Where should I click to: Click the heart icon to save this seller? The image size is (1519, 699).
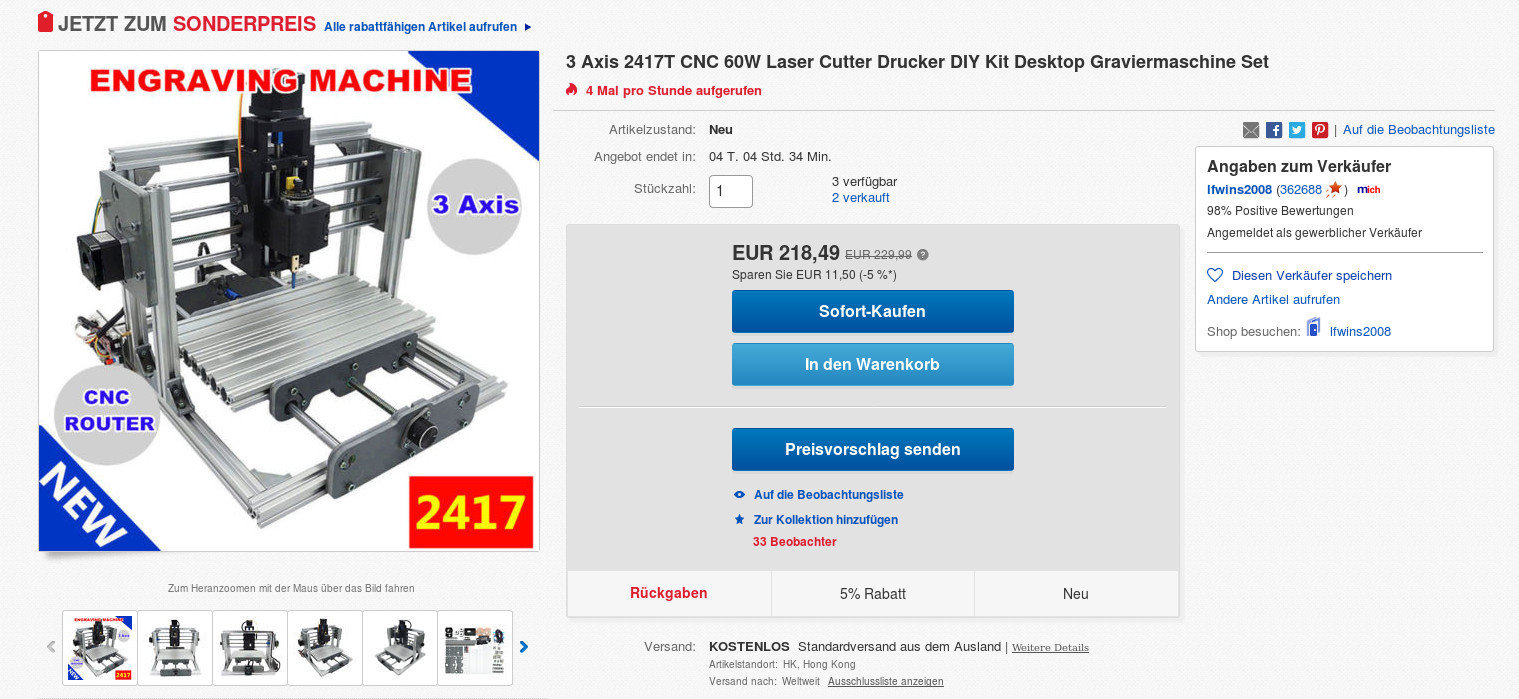pyautogui.click(x=1215, y=275)
